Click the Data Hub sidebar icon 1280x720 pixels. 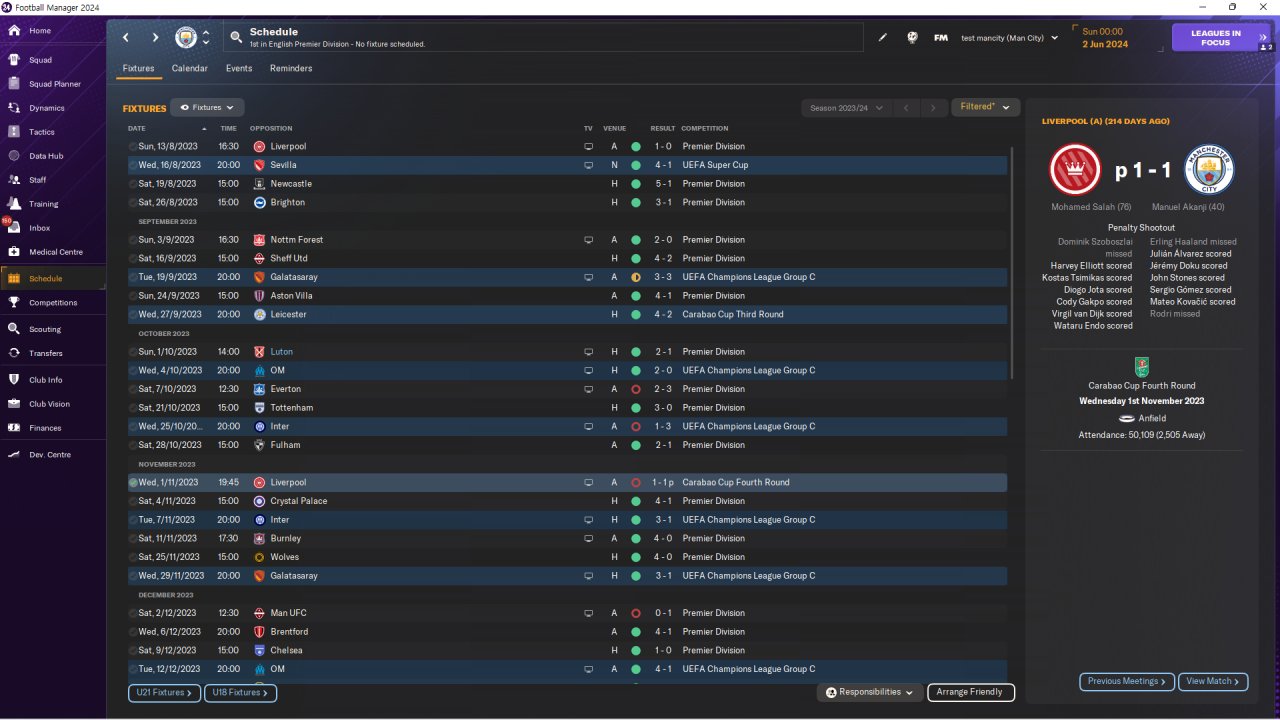14,156
